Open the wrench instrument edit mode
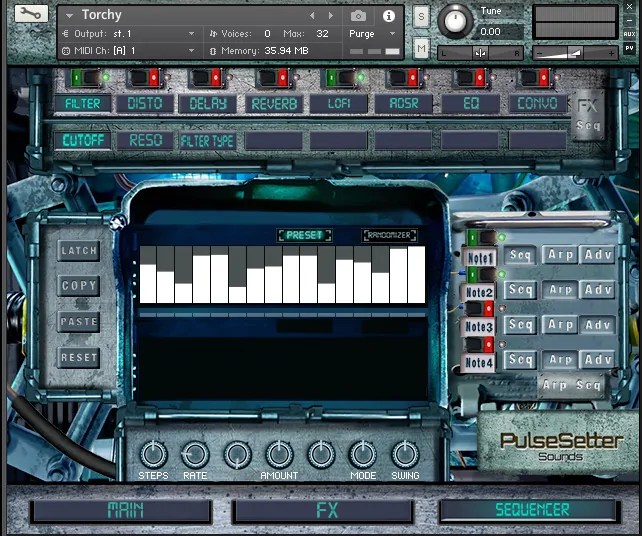 [31, 13]
